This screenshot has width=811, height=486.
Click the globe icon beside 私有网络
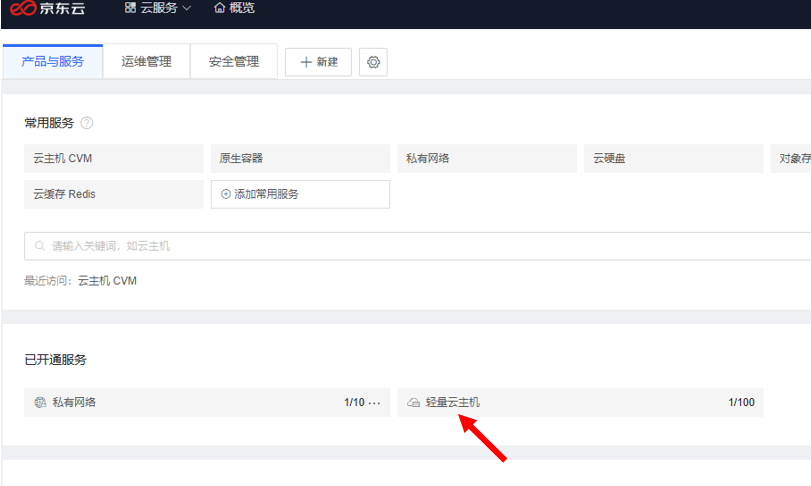(40, 402)
